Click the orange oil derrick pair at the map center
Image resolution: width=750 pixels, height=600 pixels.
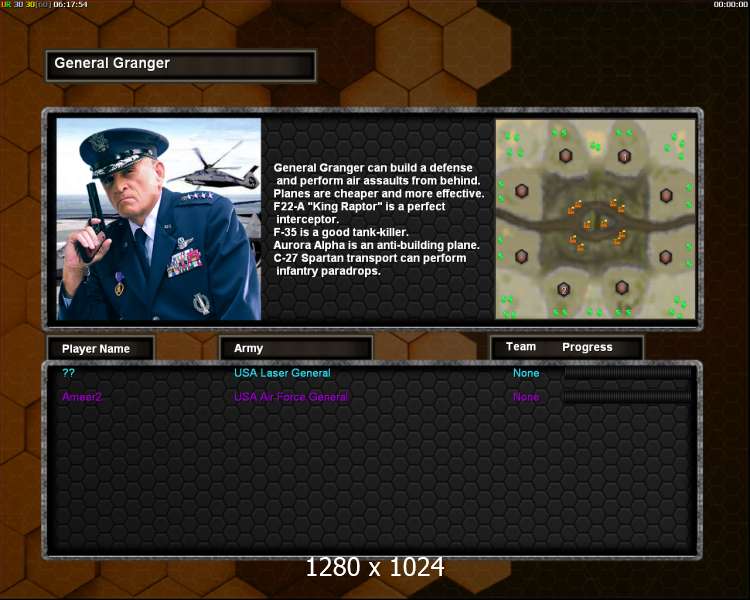[596, 223]
